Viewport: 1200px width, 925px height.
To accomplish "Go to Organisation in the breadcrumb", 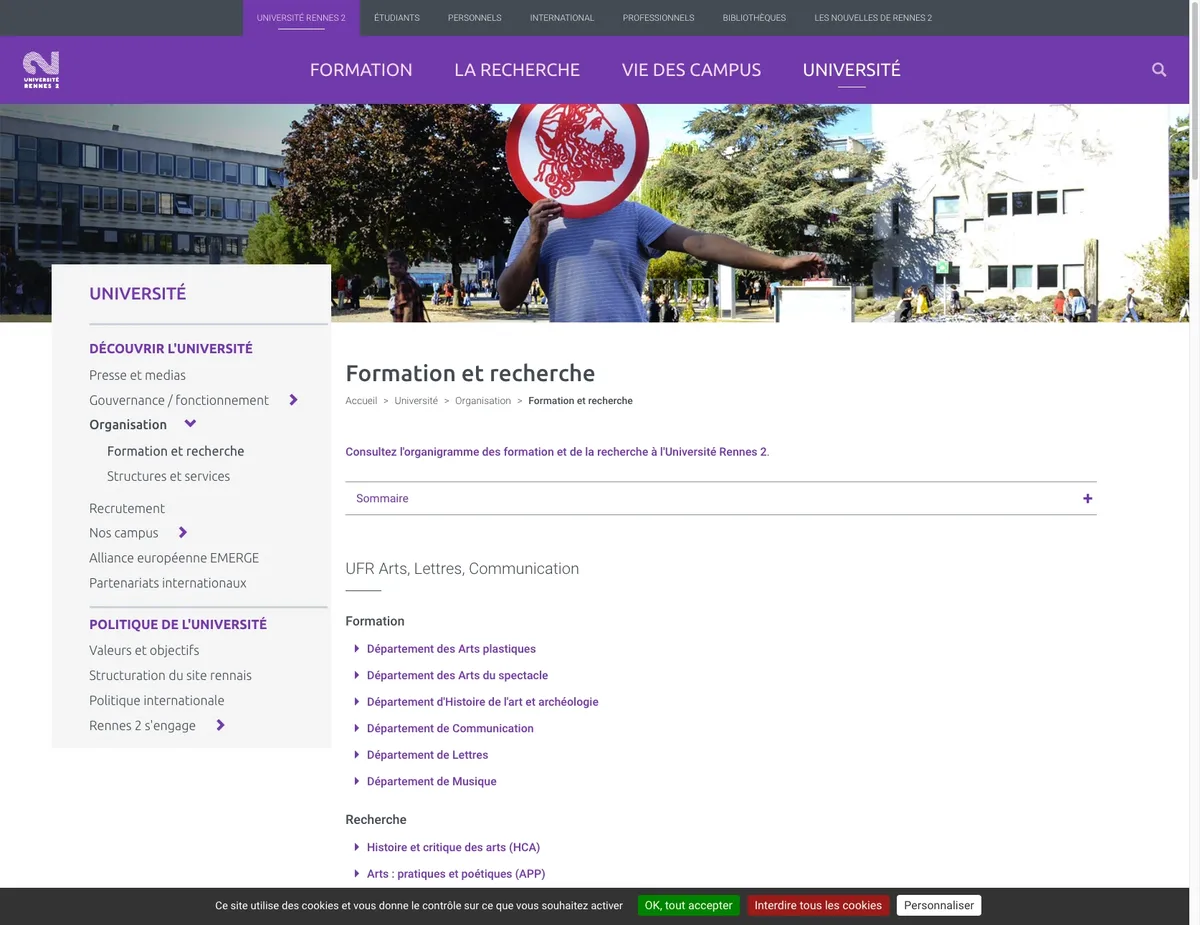I will coord(483,401).
